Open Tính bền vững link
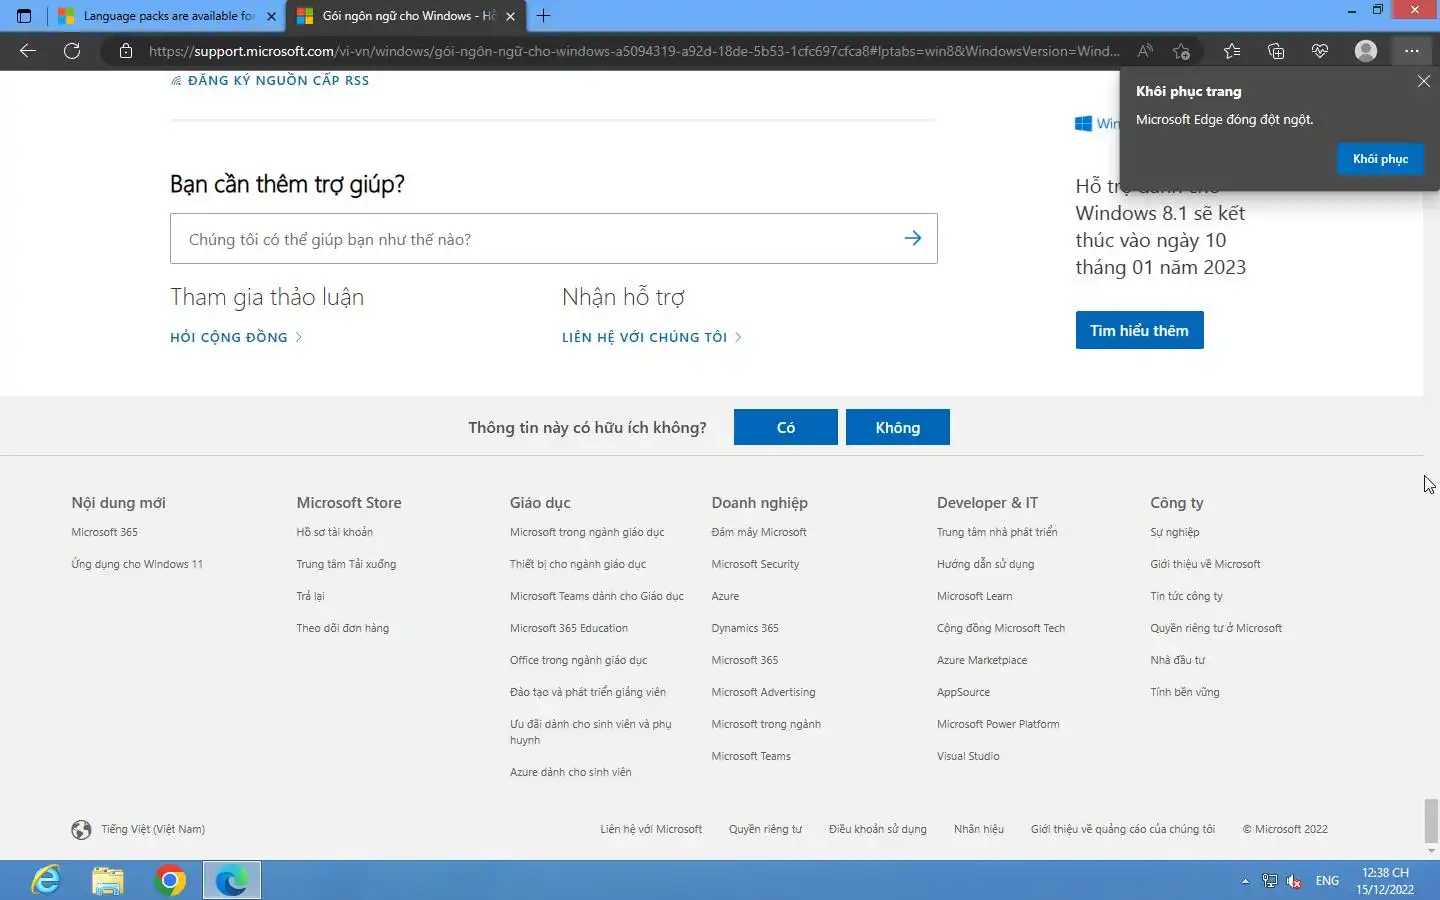This screenshot has height=900, width=1440. [1184, 692]
